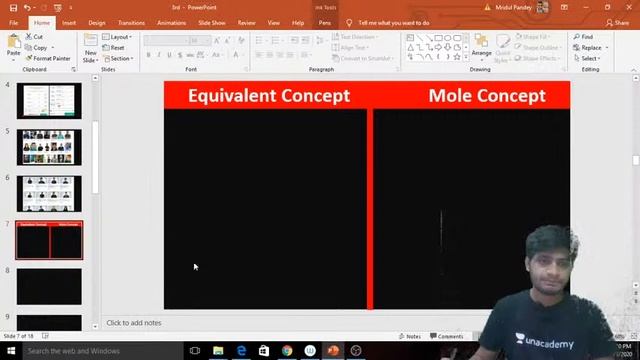Launch Microsoft Edge from the taskbar

[241, 351]
